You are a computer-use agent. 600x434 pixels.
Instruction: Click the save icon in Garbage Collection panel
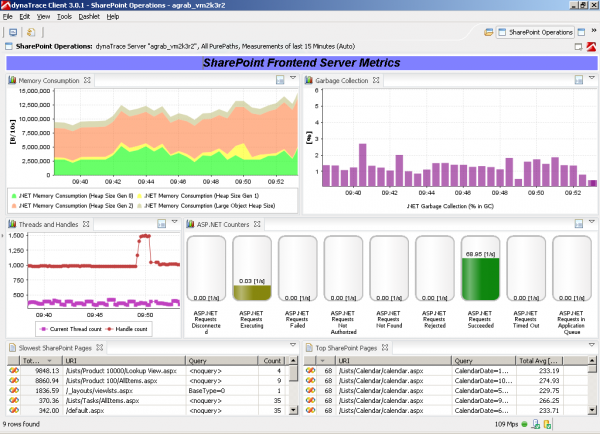[x=579, y=80]
